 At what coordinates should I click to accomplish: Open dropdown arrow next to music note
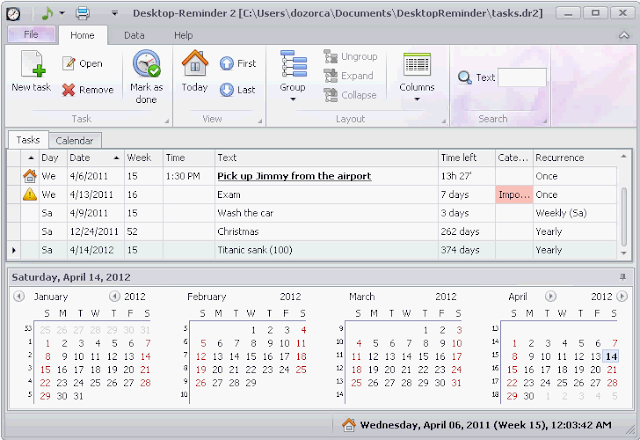click(x=62, y=13)
